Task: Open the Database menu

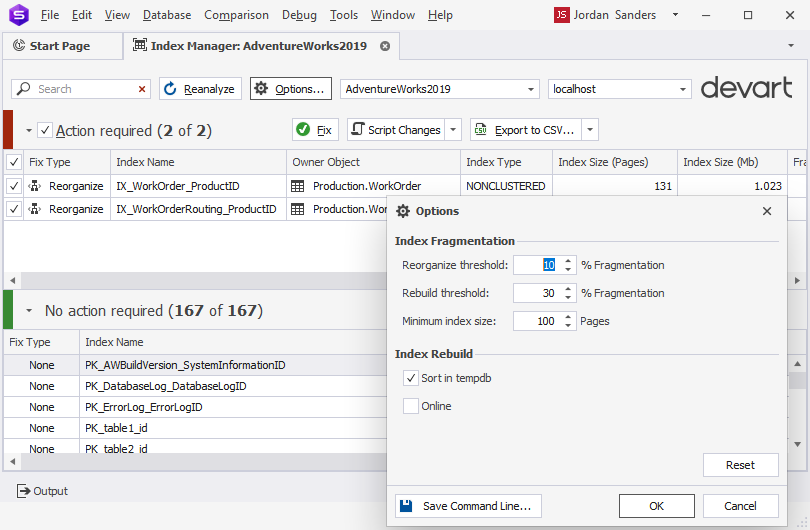Action: (x=167, y=15)
